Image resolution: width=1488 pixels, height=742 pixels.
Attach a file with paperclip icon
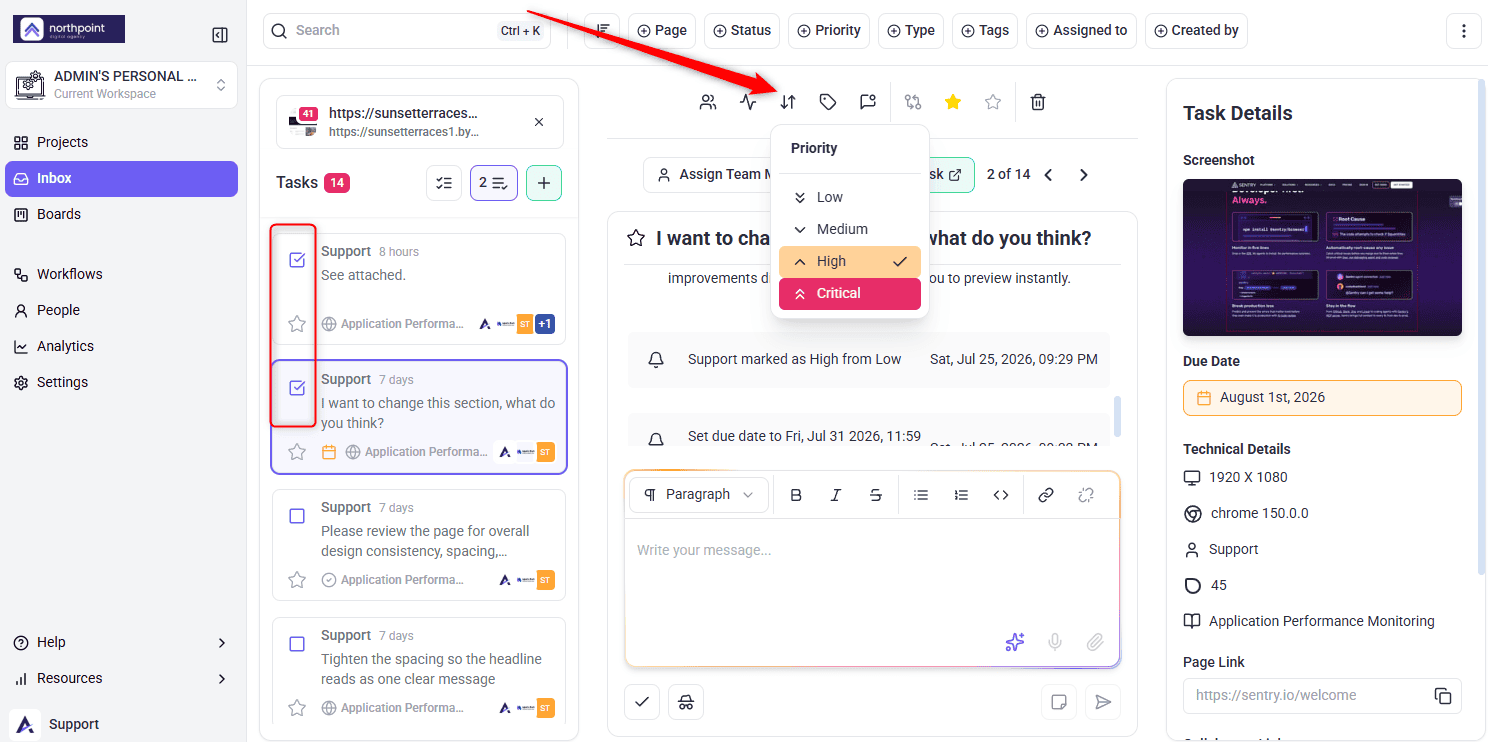1095,642
